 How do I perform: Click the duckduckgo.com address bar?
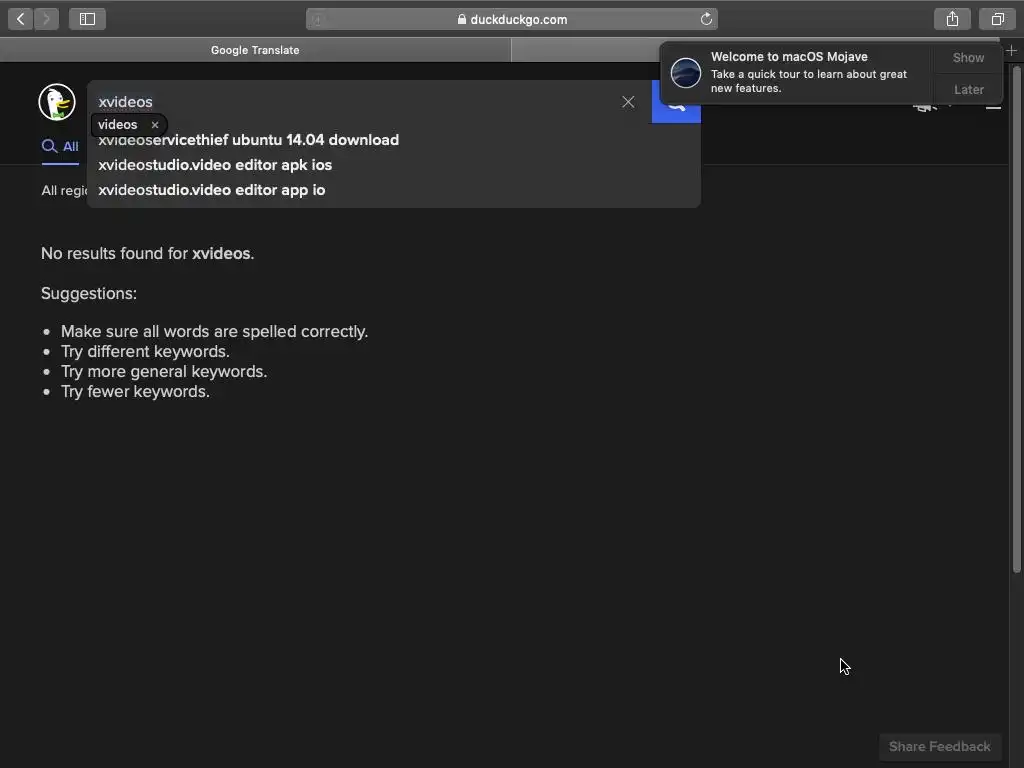[512, 19]
